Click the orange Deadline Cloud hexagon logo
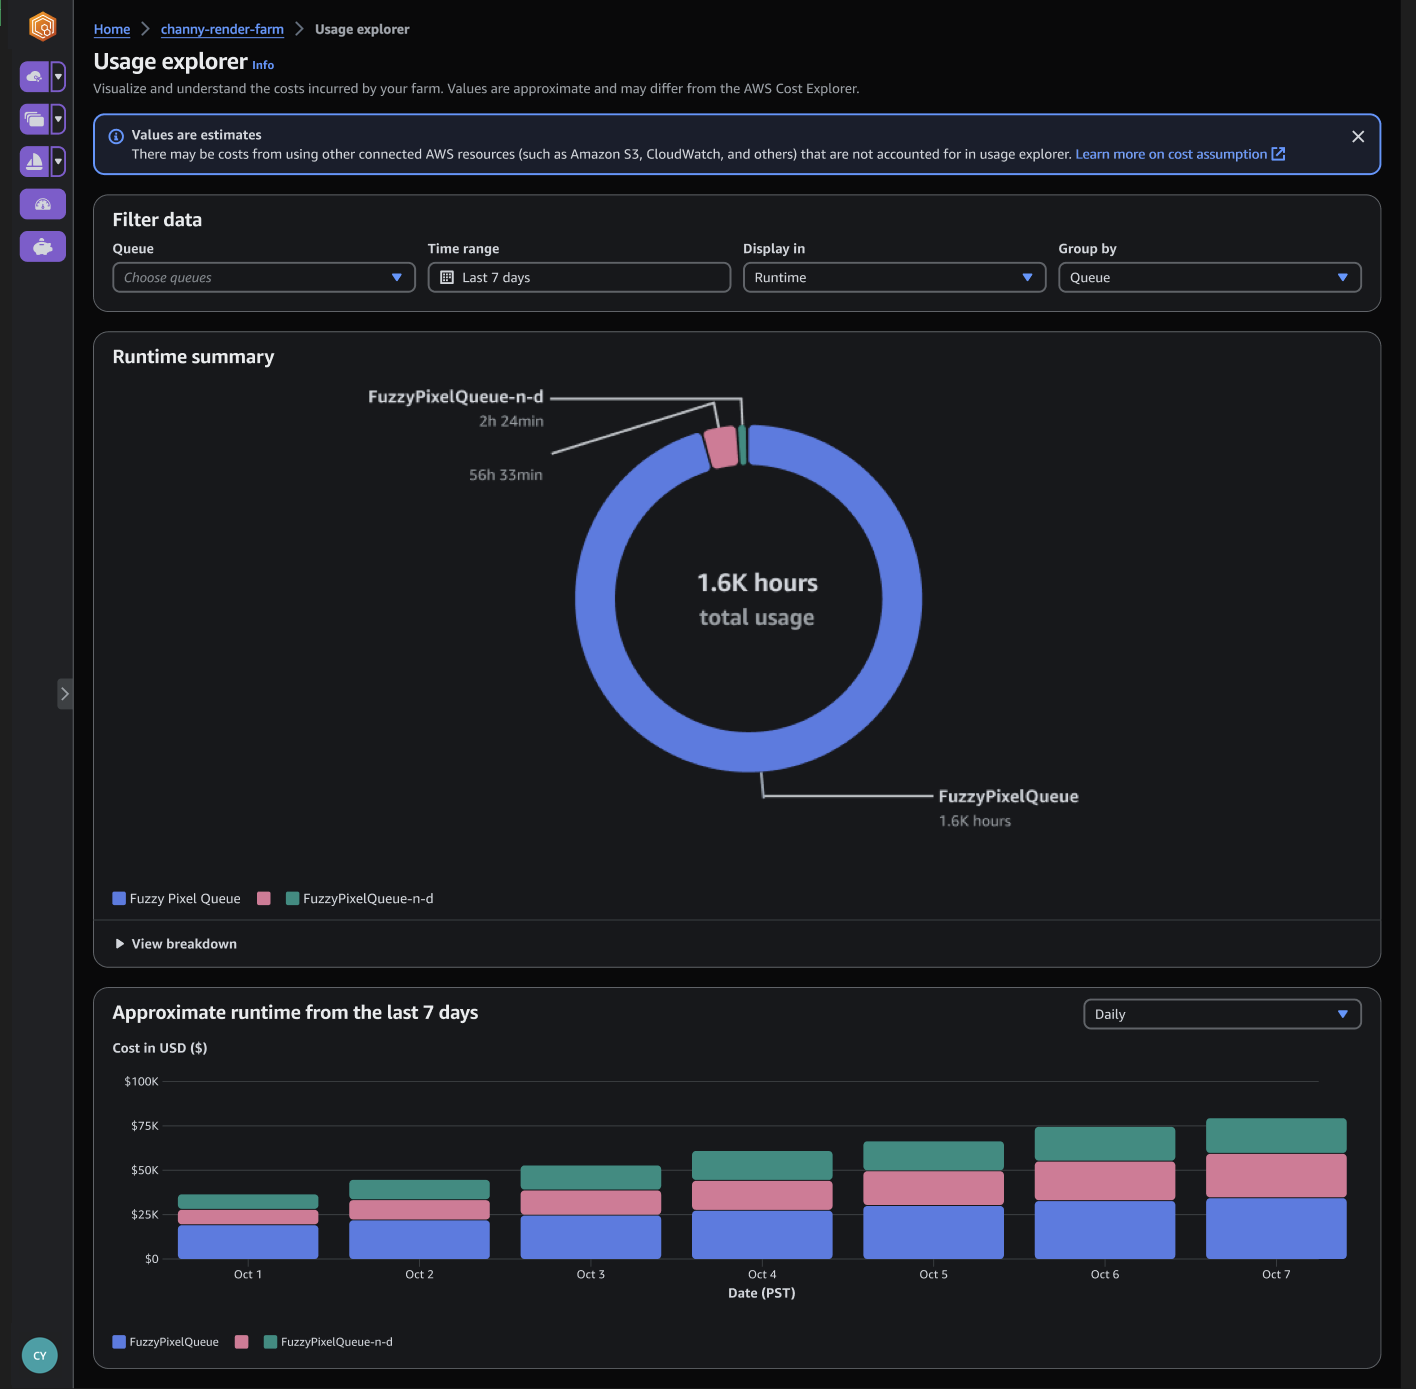Image resolution: width=1416 pixels, height=1389 pixels. tap(42, 26)
